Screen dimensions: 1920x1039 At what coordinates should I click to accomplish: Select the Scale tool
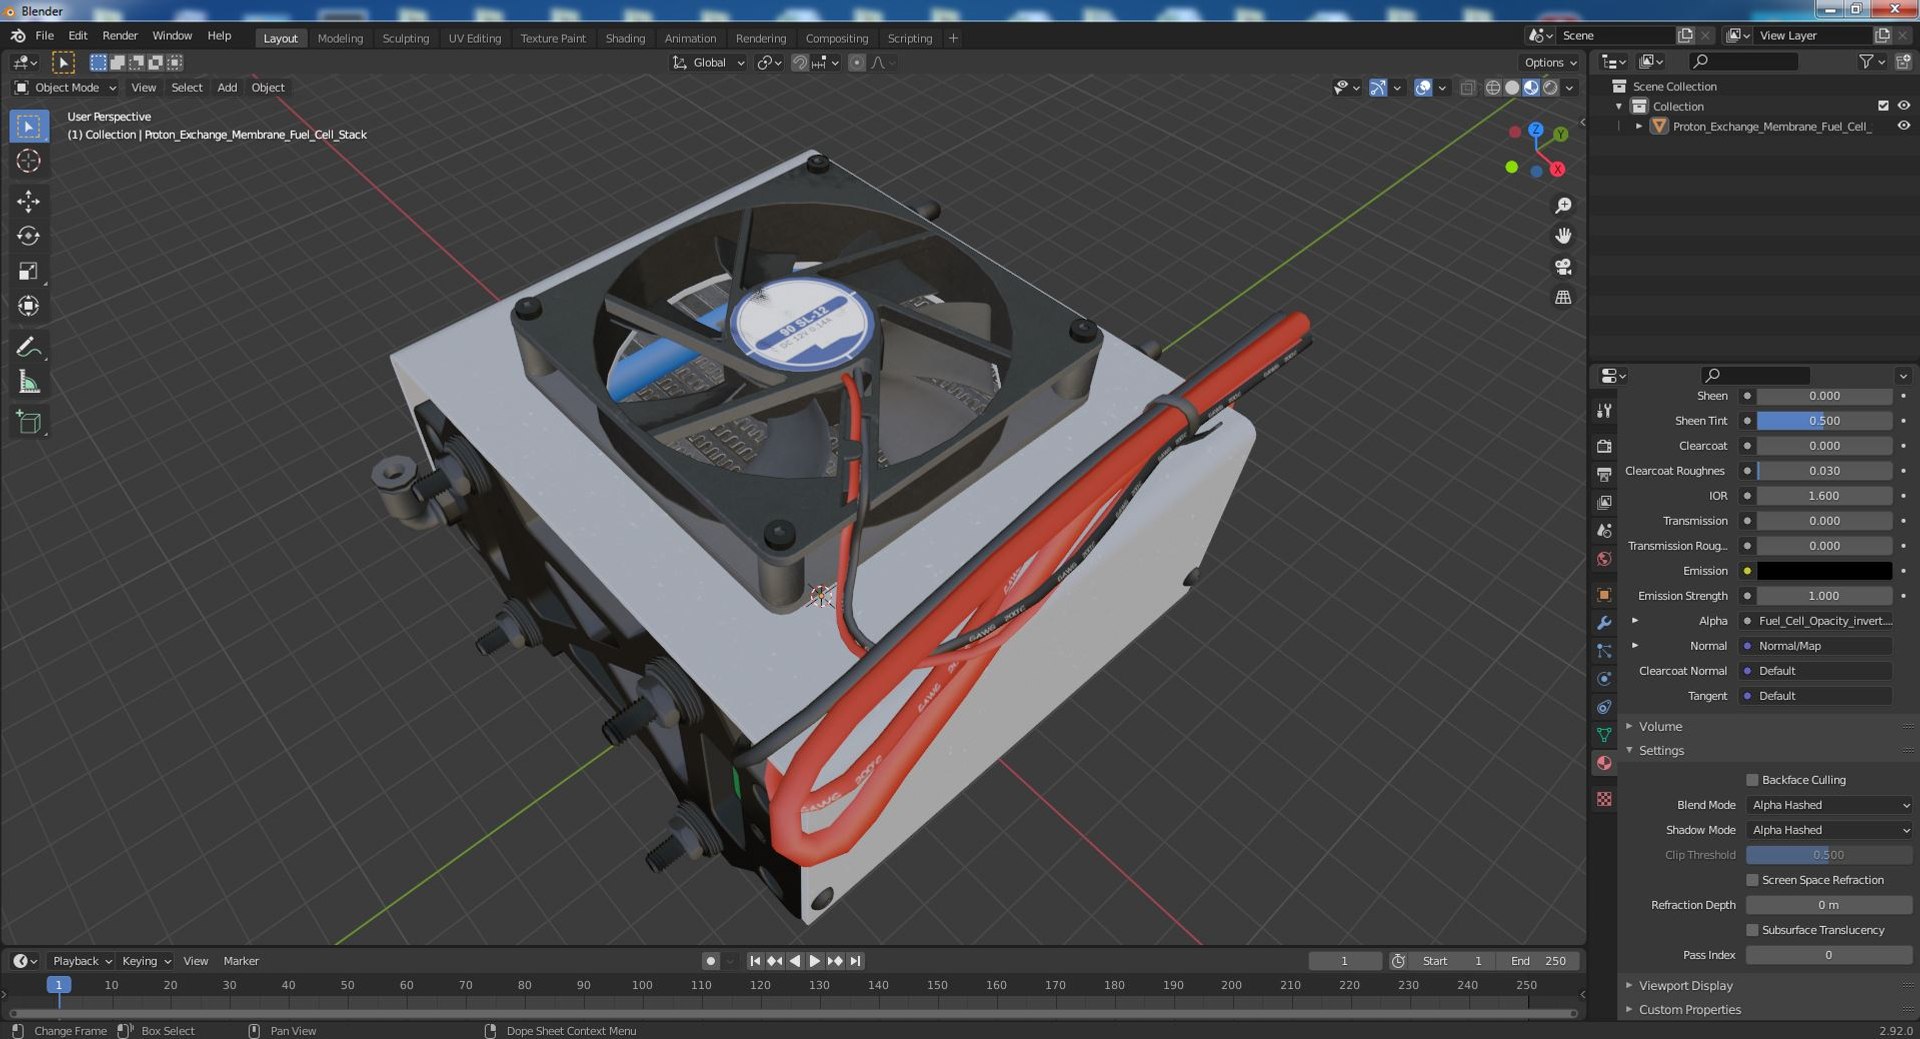click(x=29, y=271)
